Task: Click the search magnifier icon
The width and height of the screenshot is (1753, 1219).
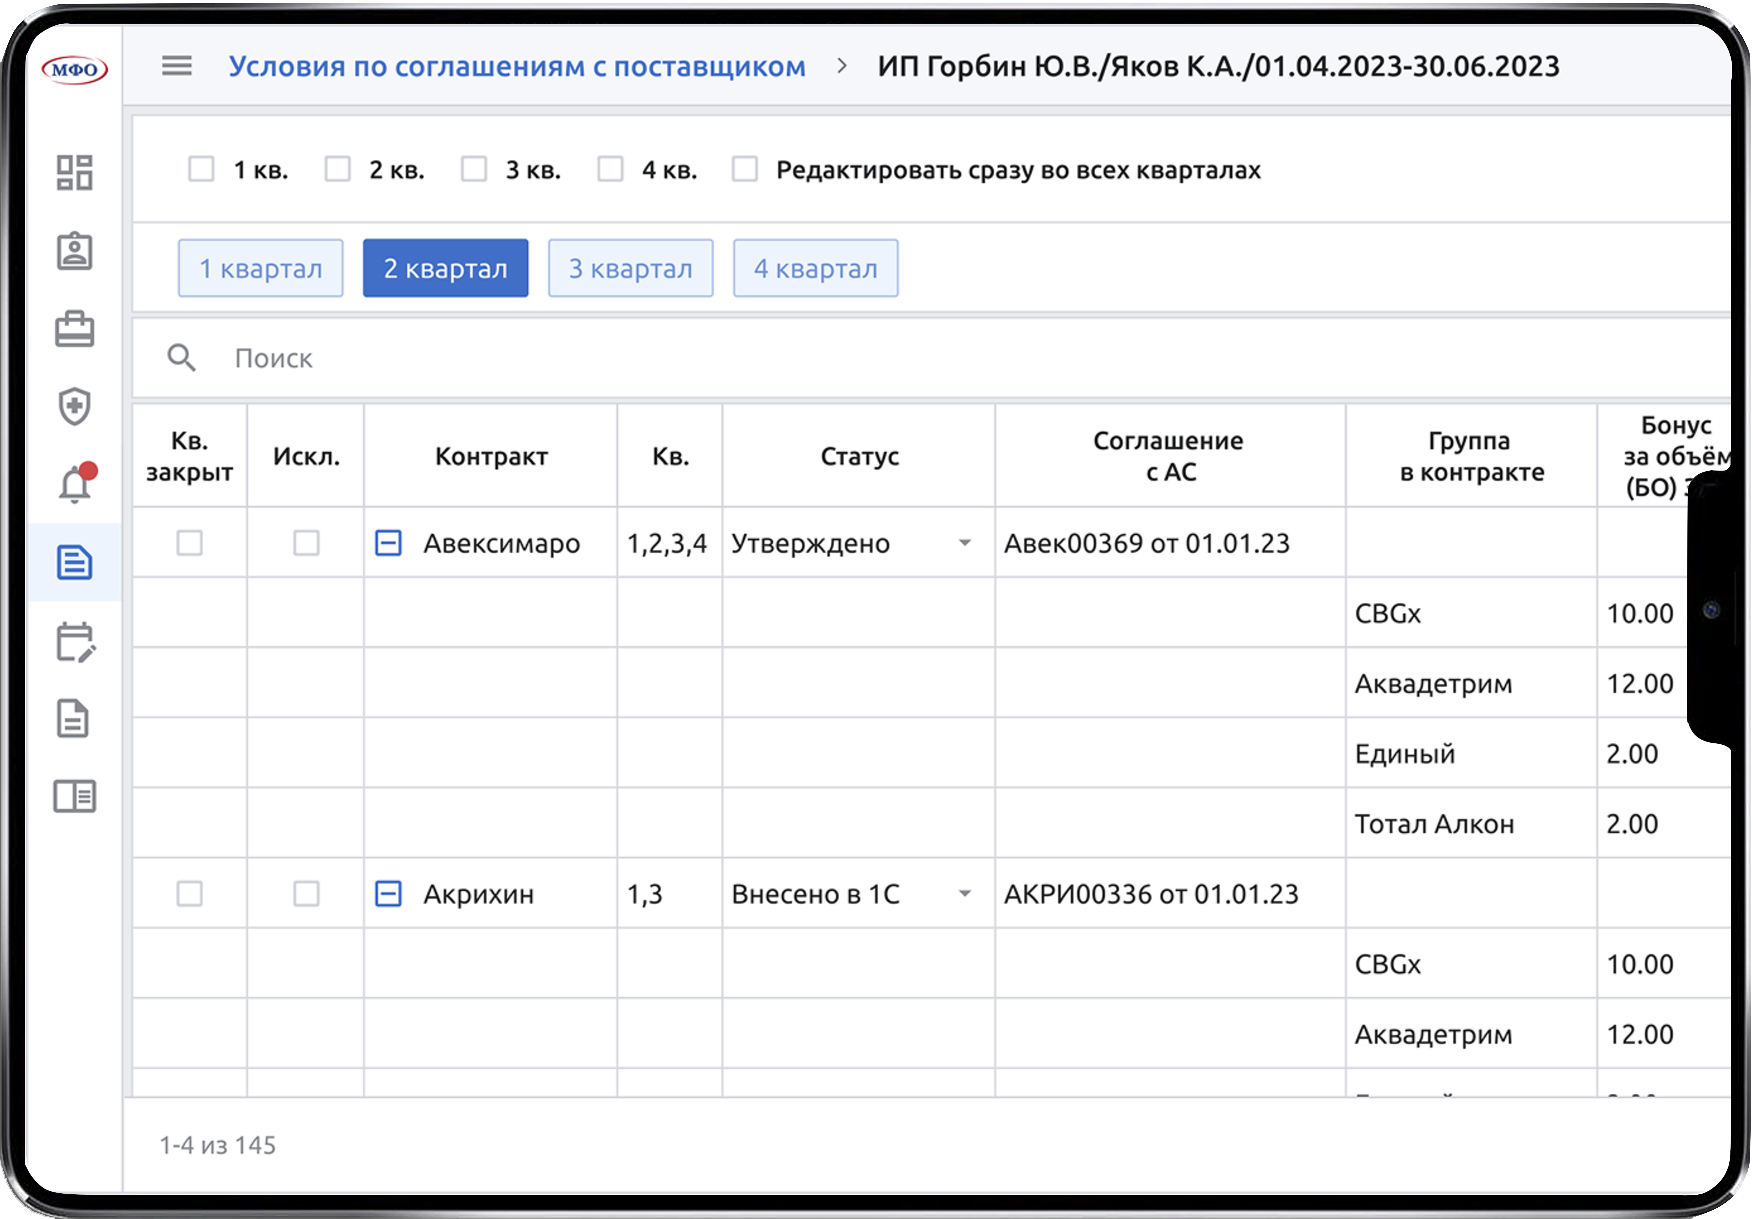Action: [x=182, y=357]
